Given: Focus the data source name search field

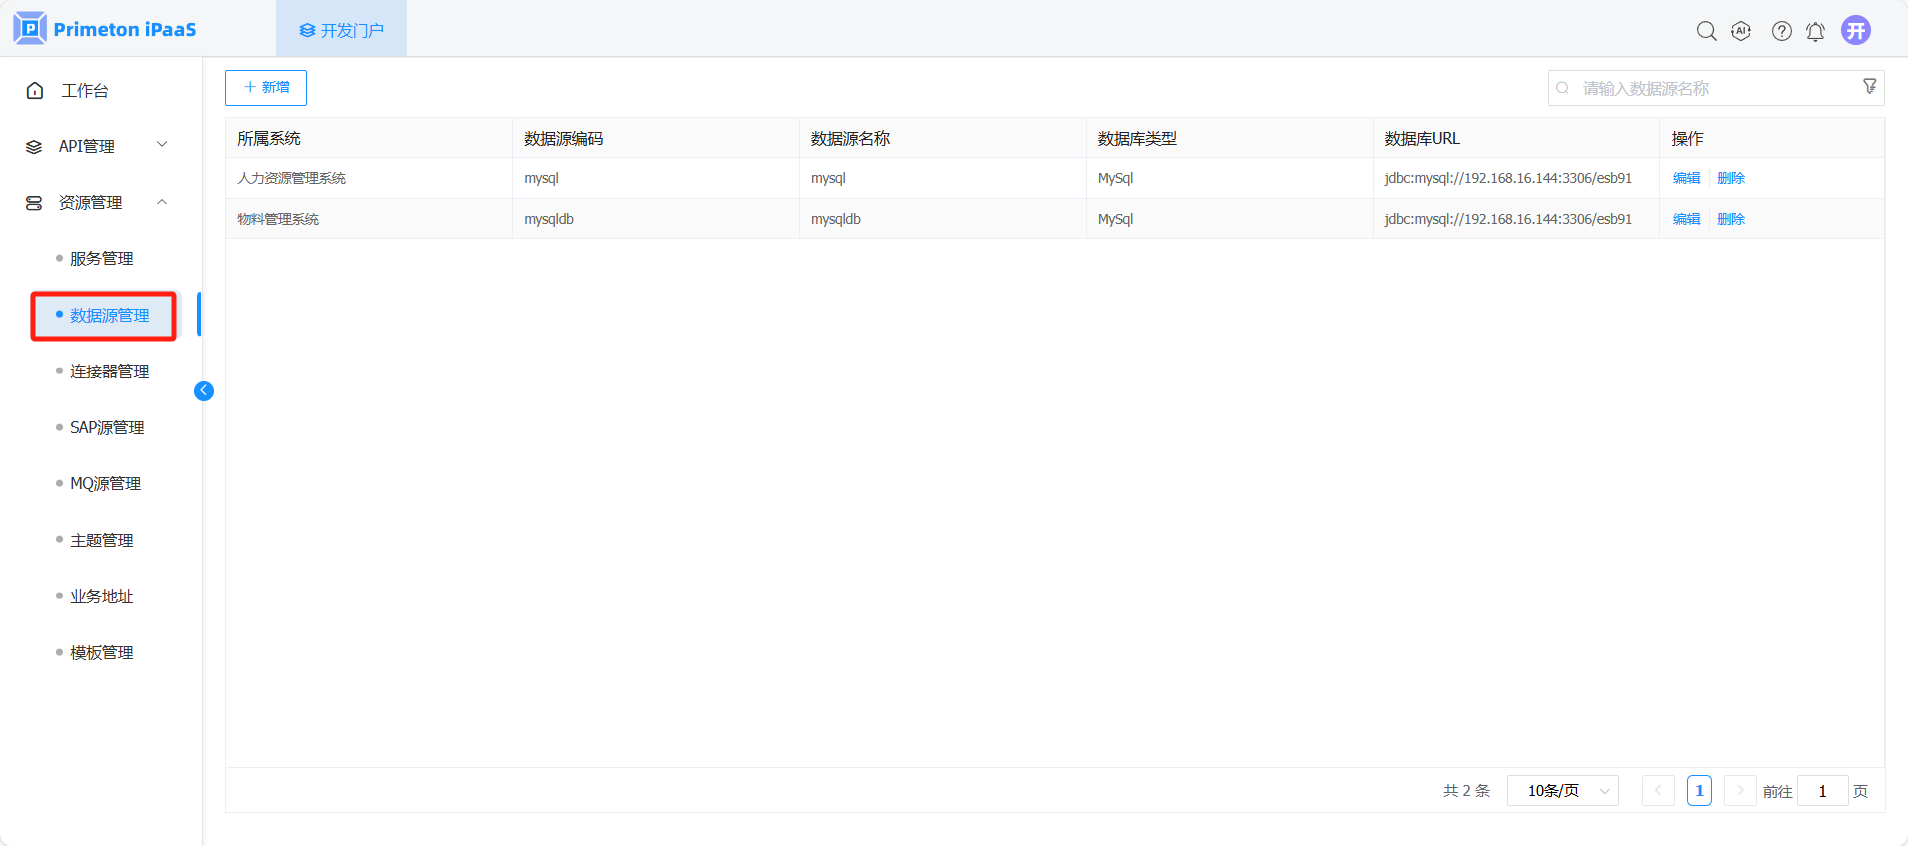Looking at the screenshot, I should coord(1710,88).
